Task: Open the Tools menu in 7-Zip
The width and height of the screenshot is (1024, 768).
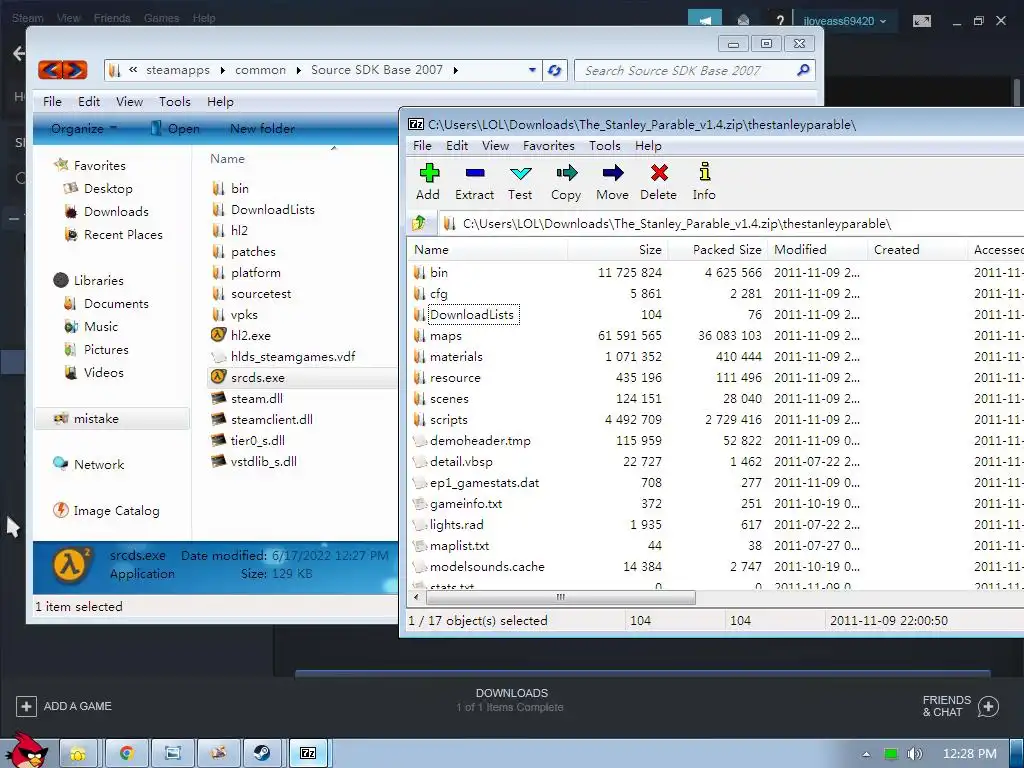Action: tap(605, 146)
